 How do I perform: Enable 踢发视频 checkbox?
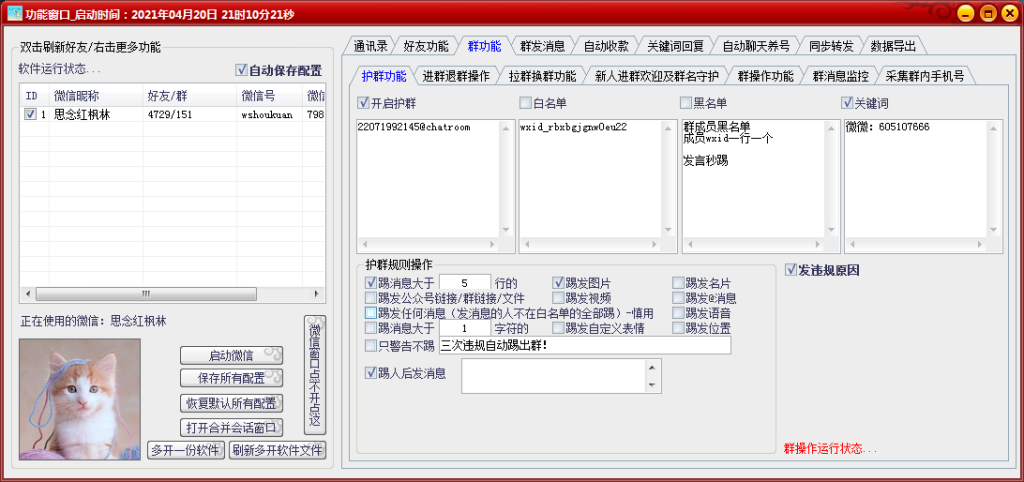[559, 298]
